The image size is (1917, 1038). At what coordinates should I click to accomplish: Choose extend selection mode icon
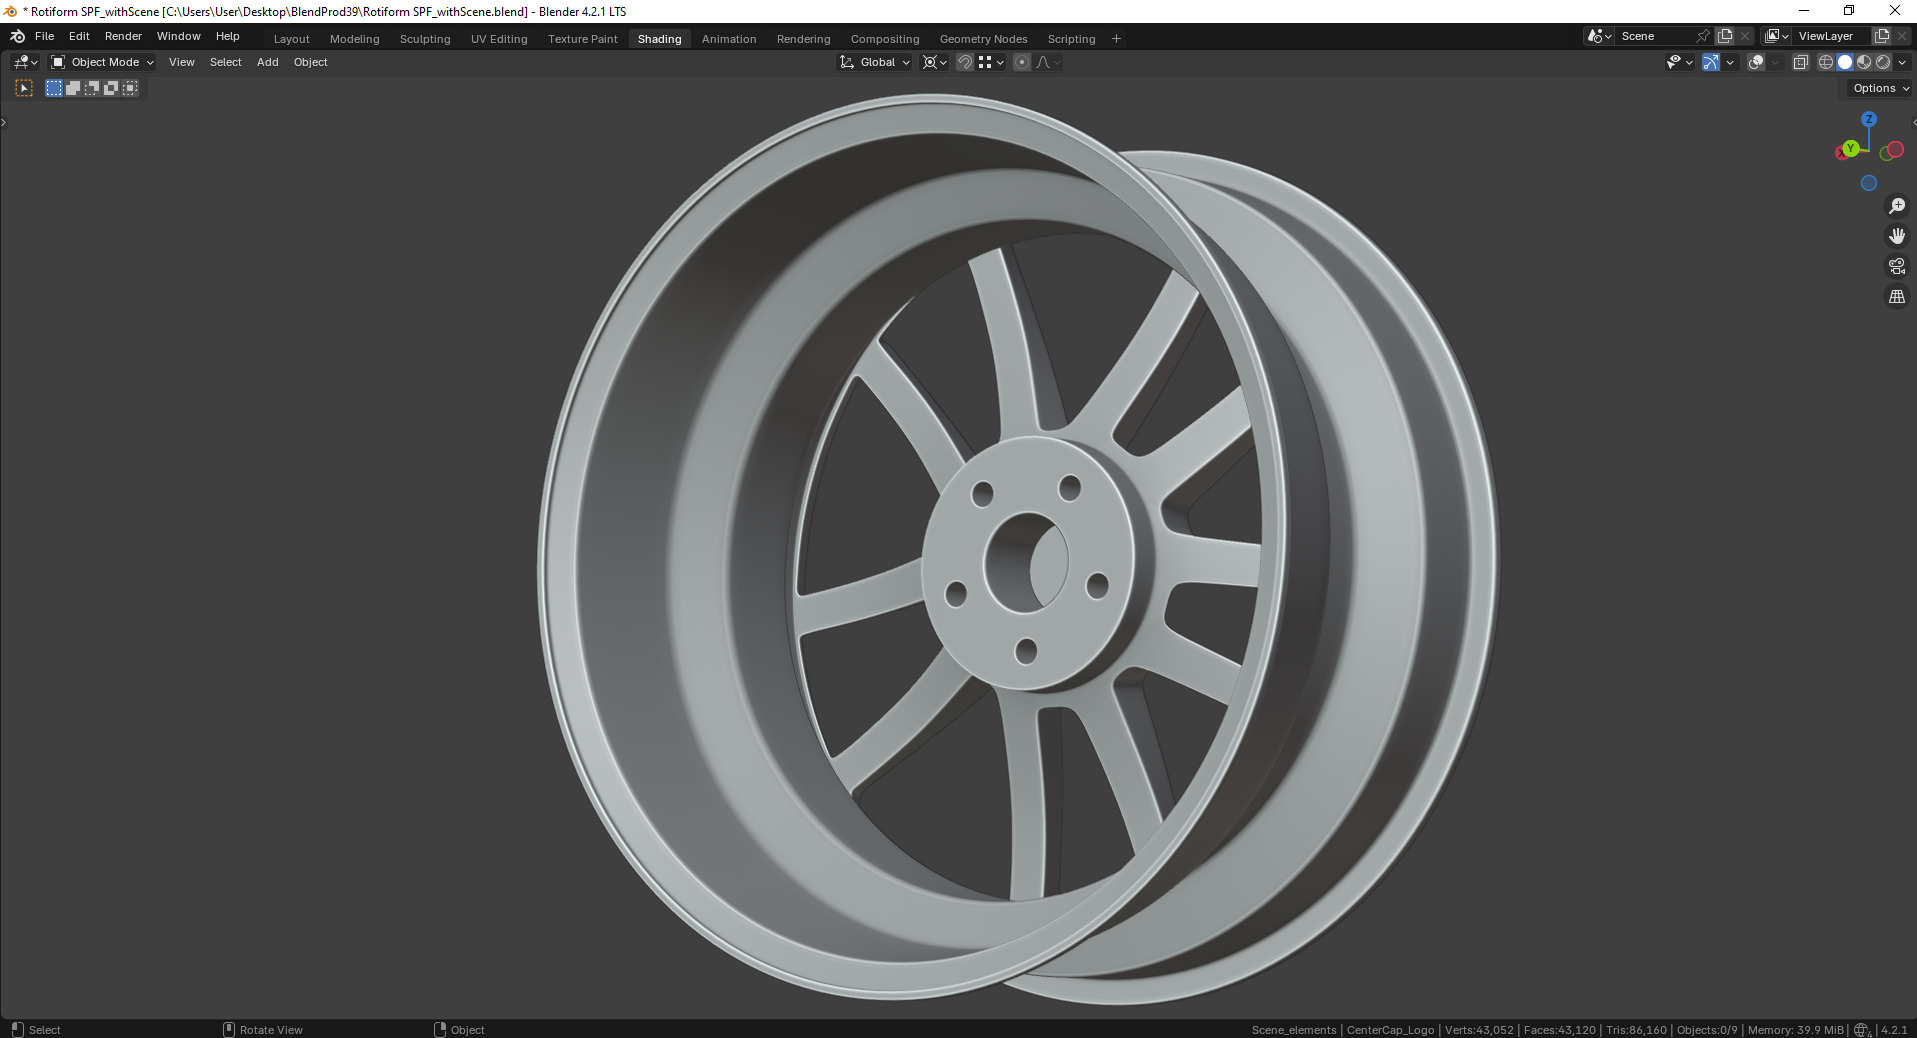73,88
